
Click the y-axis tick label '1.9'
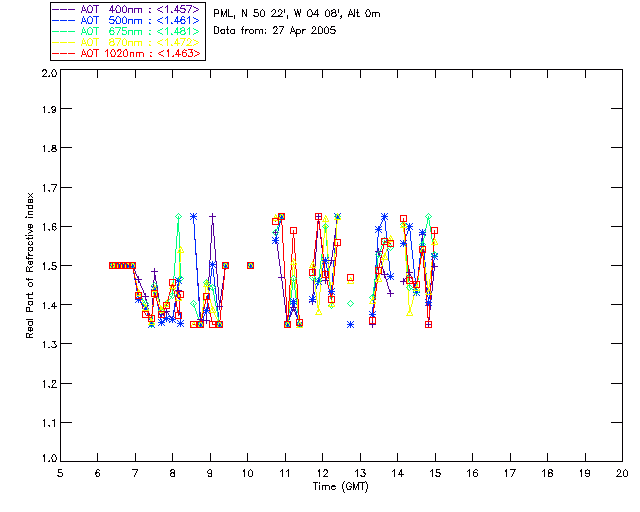click(x=49, y=109)
